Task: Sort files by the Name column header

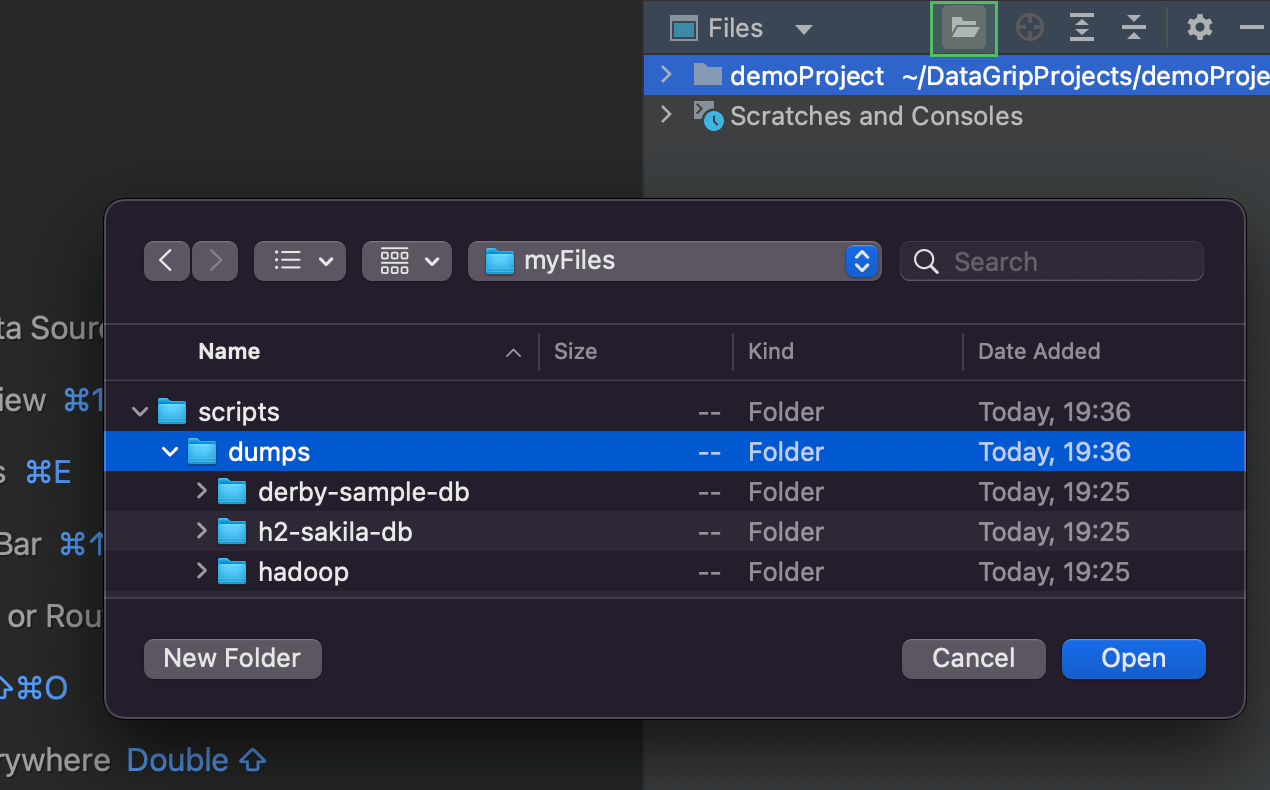Action: (229, 351)
